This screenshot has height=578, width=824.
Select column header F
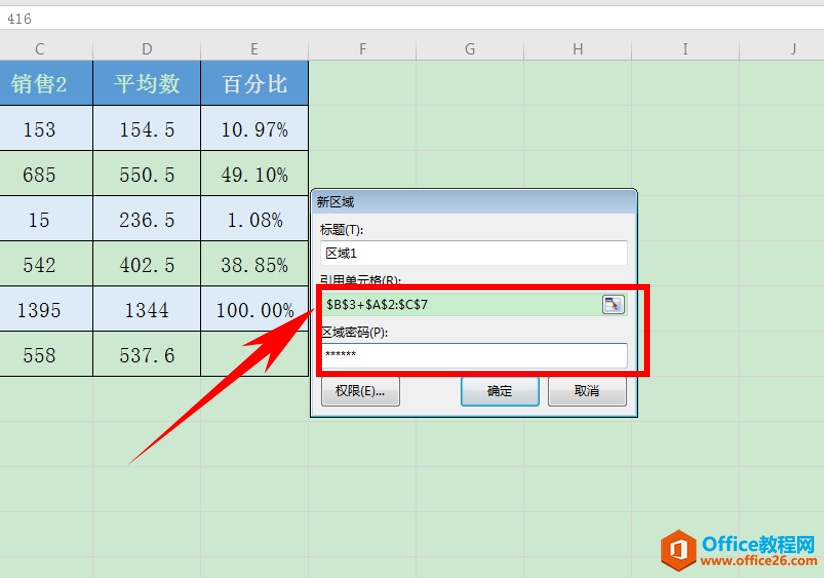(x=362, y=48)
